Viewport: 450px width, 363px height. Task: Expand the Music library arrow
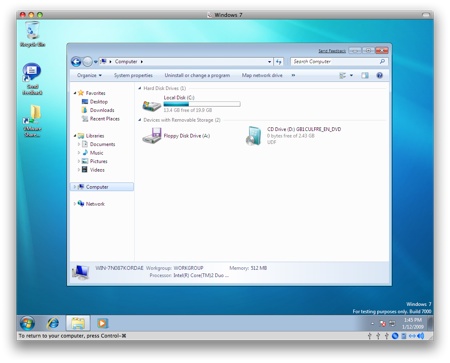[x=79, y=153]
